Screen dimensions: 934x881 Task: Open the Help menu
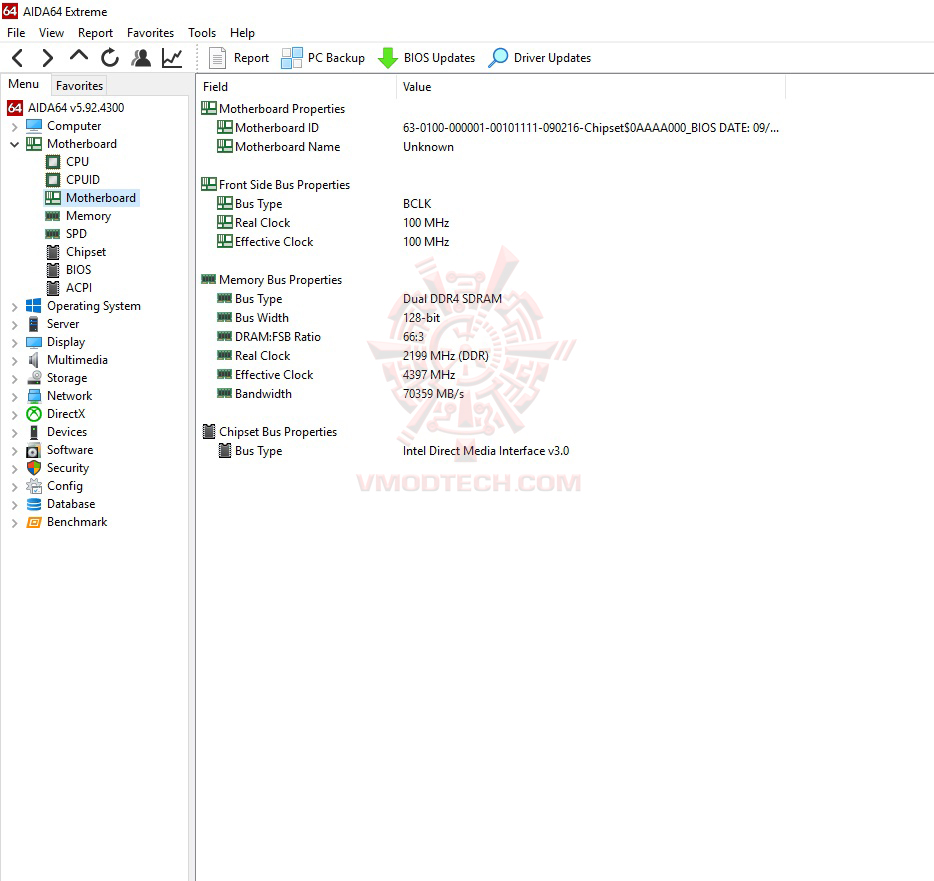pos(242,33)
